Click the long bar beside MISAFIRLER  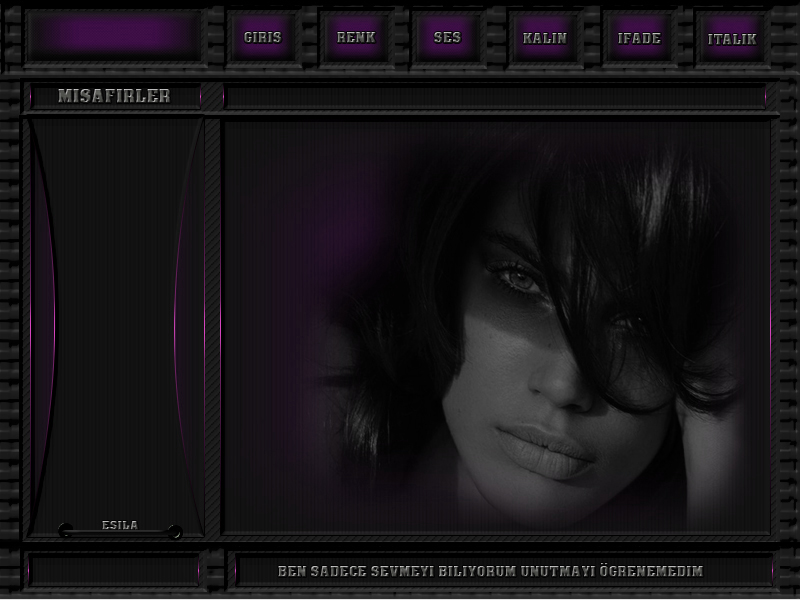point(497,97)
